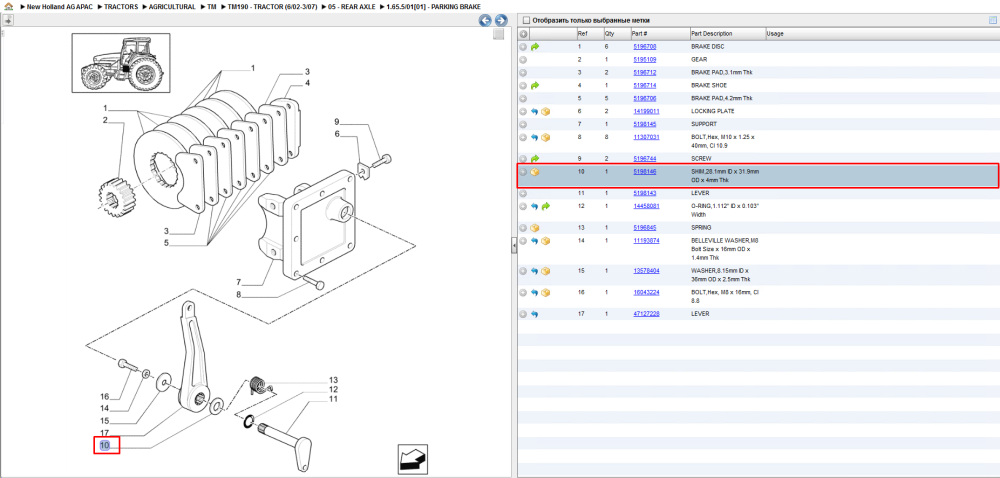Click the small square icon at diagram's top-right
The height and width of the screenshot is (478, 1000).
coord(499,34)
